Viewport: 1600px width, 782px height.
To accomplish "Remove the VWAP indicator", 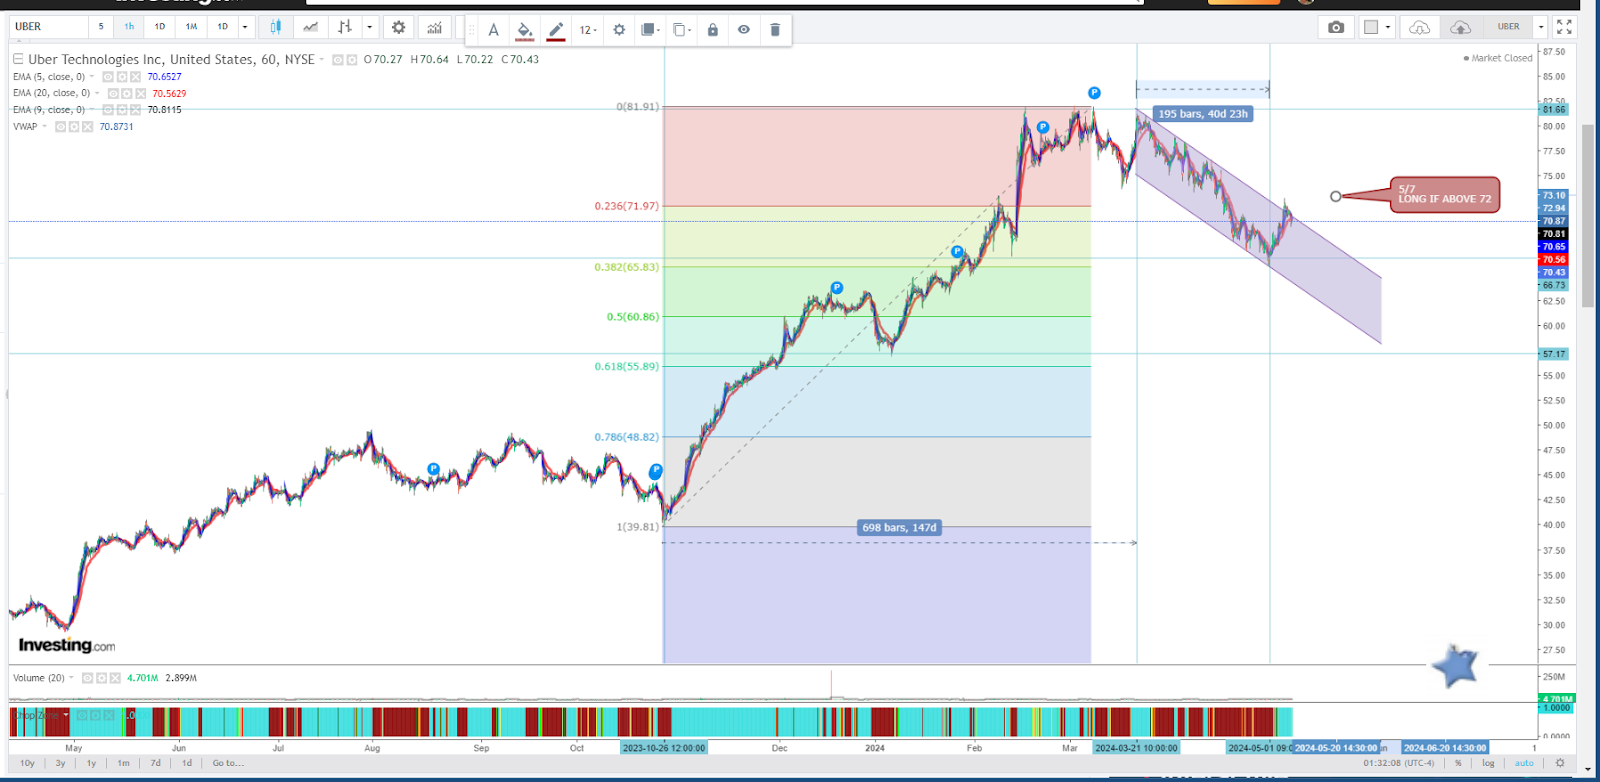I will coord(88,127).
